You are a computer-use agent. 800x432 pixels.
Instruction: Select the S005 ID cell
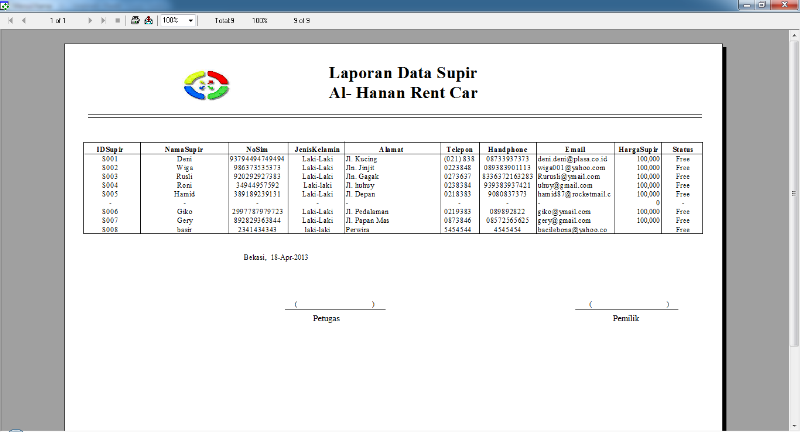(110, 194)
